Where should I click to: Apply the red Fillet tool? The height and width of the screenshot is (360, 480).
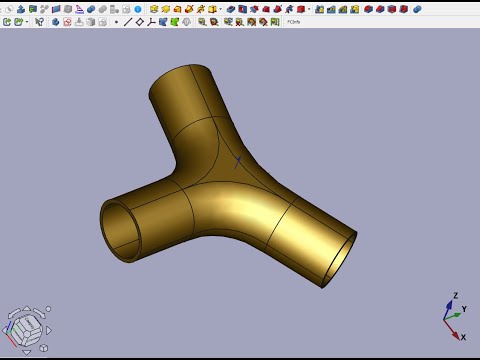pos(368,9)
